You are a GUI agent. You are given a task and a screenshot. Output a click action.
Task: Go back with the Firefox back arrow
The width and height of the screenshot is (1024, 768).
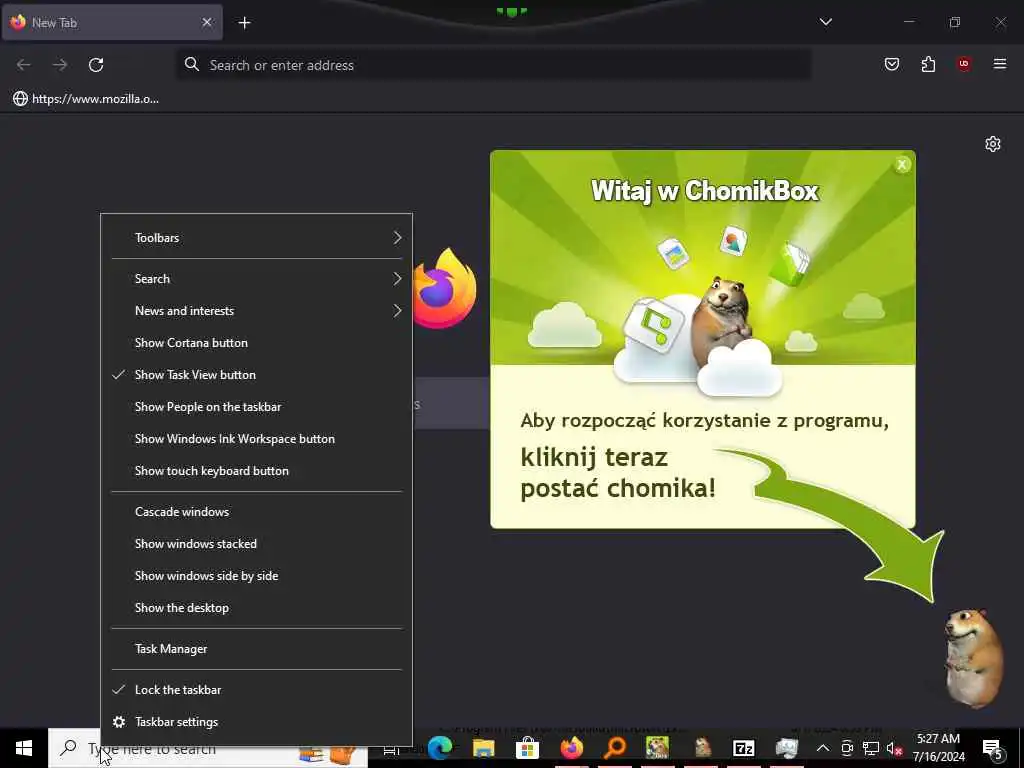[x=24, y=65]
